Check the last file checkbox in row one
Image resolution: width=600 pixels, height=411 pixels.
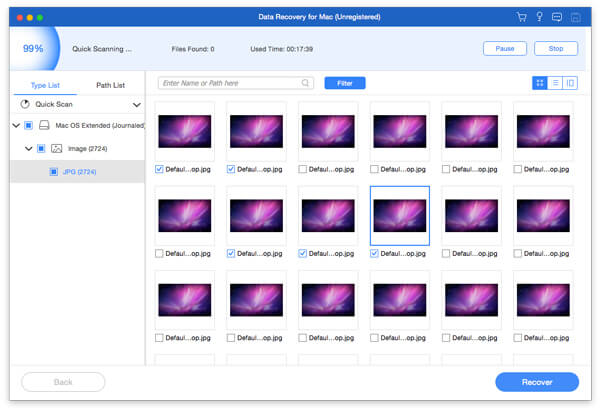point(517,169)
